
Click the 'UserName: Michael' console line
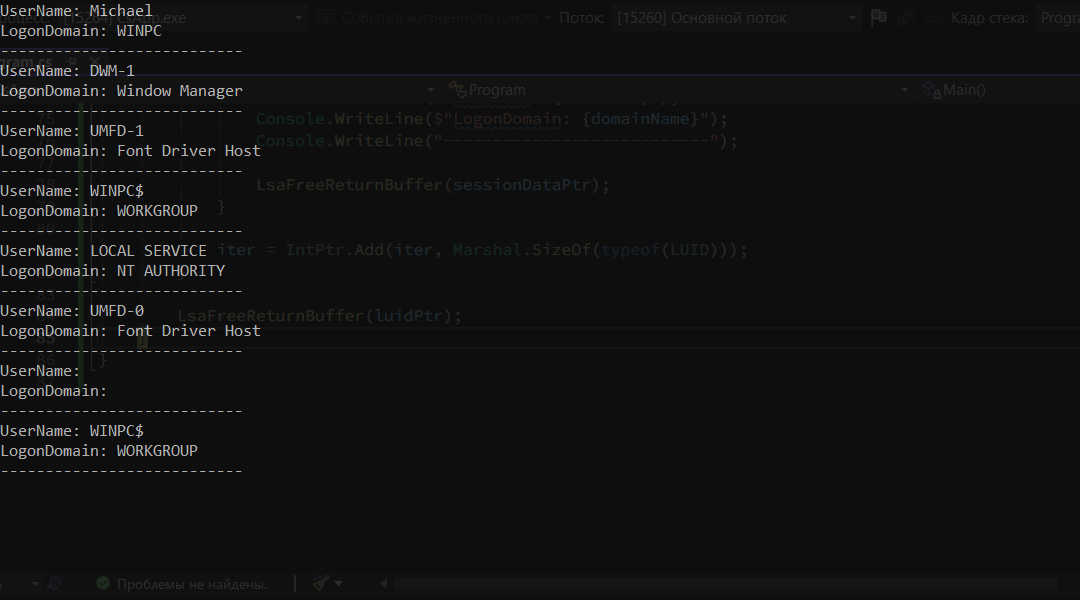click(x=76, y=11)
